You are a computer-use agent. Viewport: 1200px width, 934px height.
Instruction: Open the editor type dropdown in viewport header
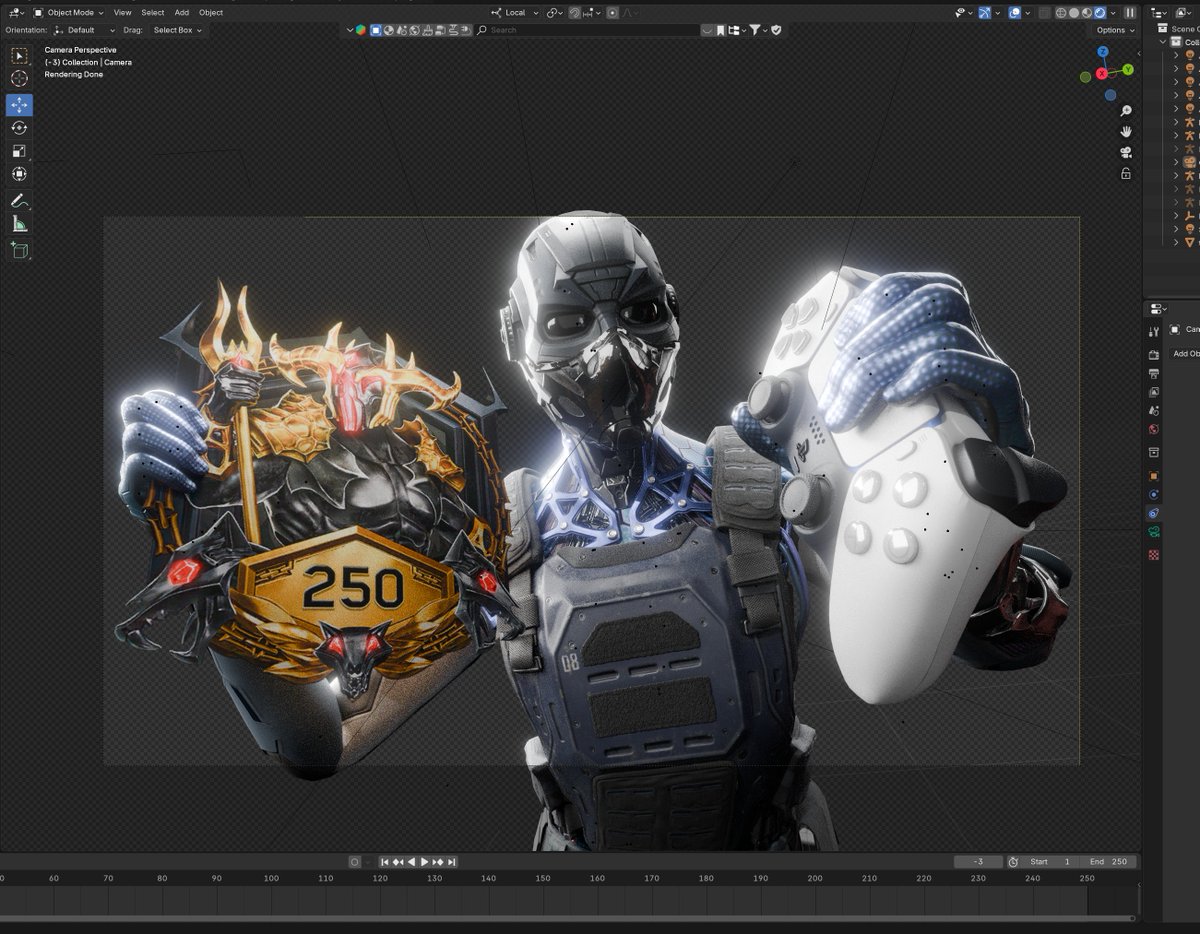pyautogui.click(x=16, y=13)
